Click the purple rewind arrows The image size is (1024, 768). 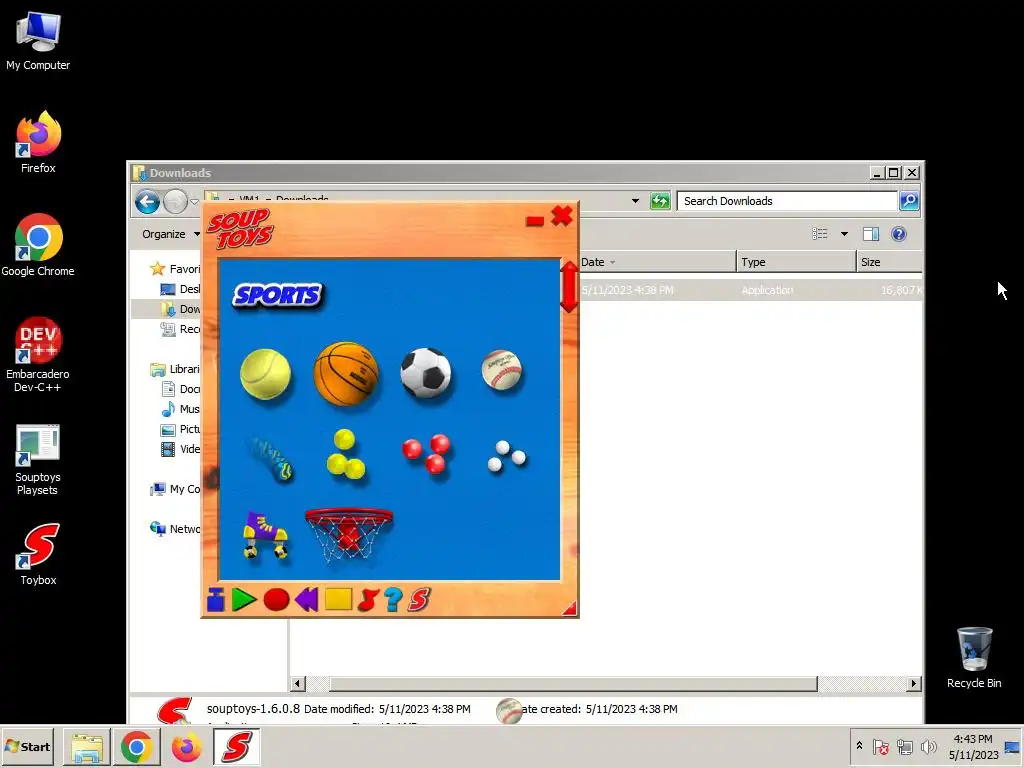306,600
